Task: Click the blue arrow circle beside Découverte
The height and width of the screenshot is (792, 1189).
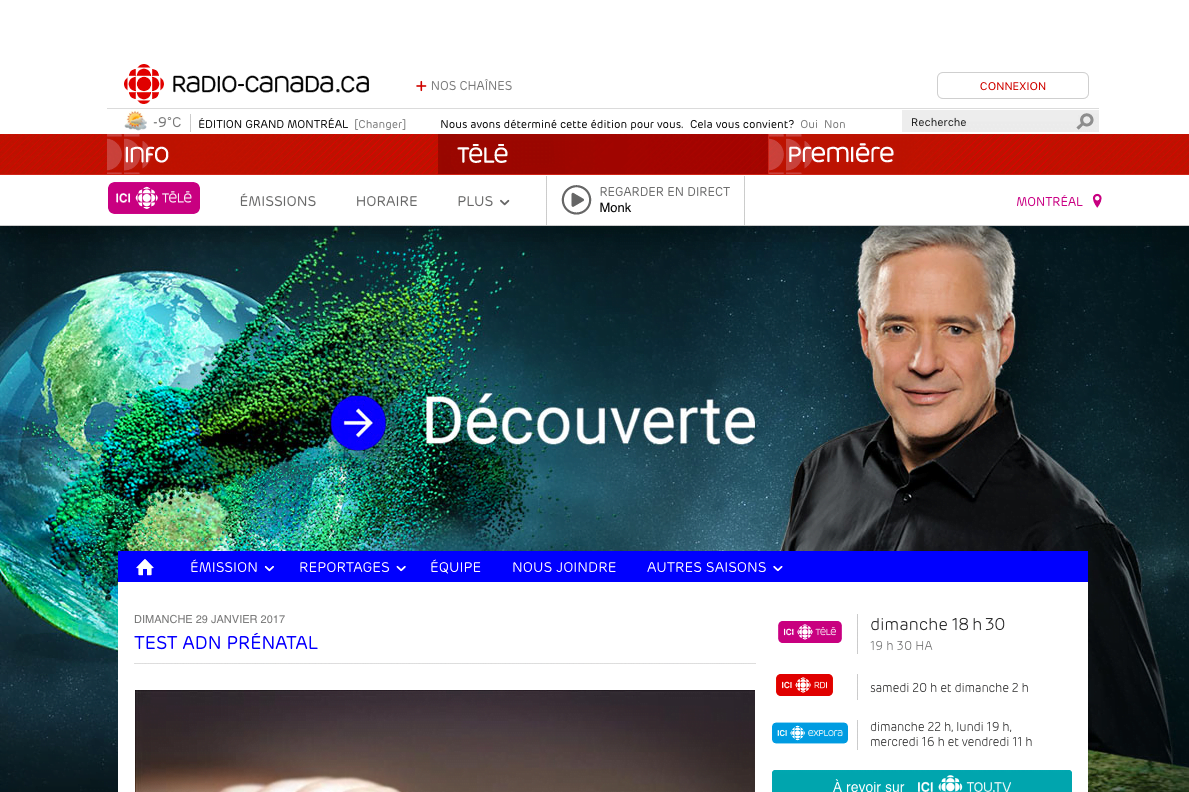Action: (x=359, y=423)
